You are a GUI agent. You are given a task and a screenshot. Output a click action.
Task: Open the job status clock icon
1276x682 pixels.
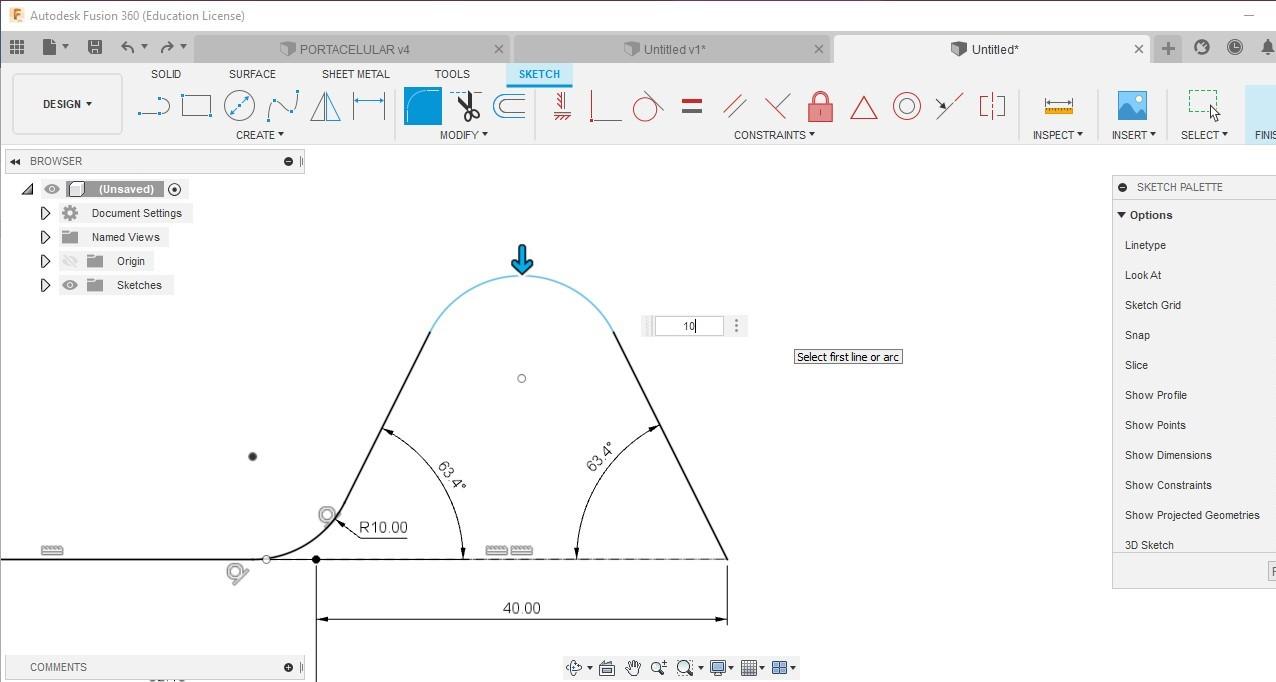(1235, 47)
